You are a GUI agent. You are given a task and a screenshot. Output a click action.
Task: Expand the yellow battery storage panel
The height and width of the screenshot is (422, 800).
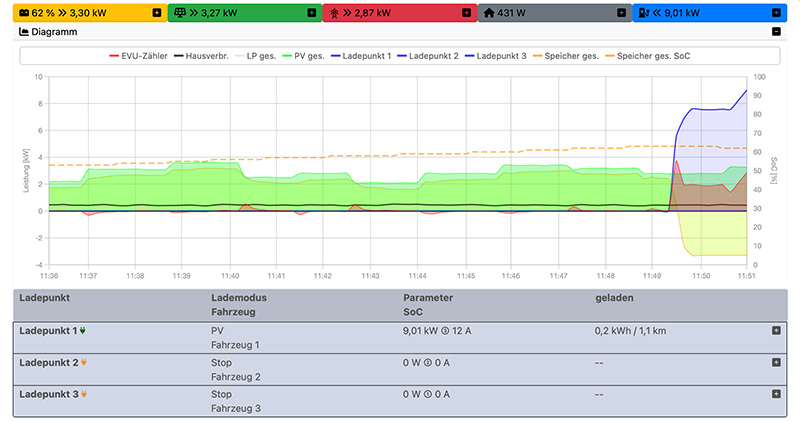pyautogui.click(x=156, y=13)
